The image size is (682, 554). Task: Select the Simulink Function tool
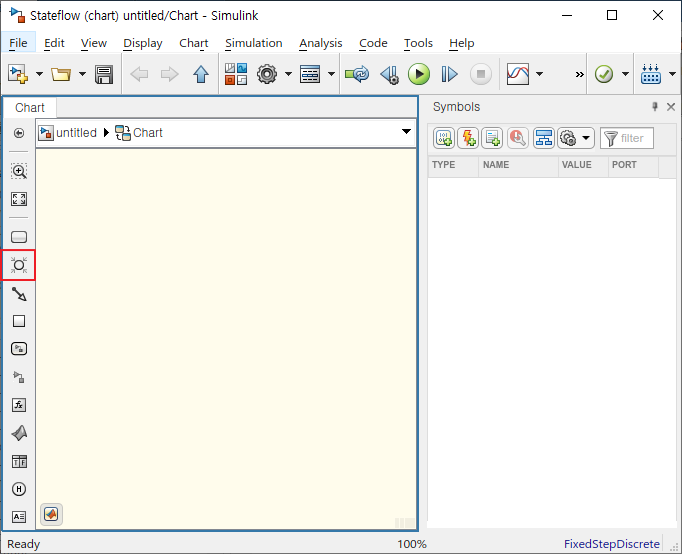[x=19, y=377]
